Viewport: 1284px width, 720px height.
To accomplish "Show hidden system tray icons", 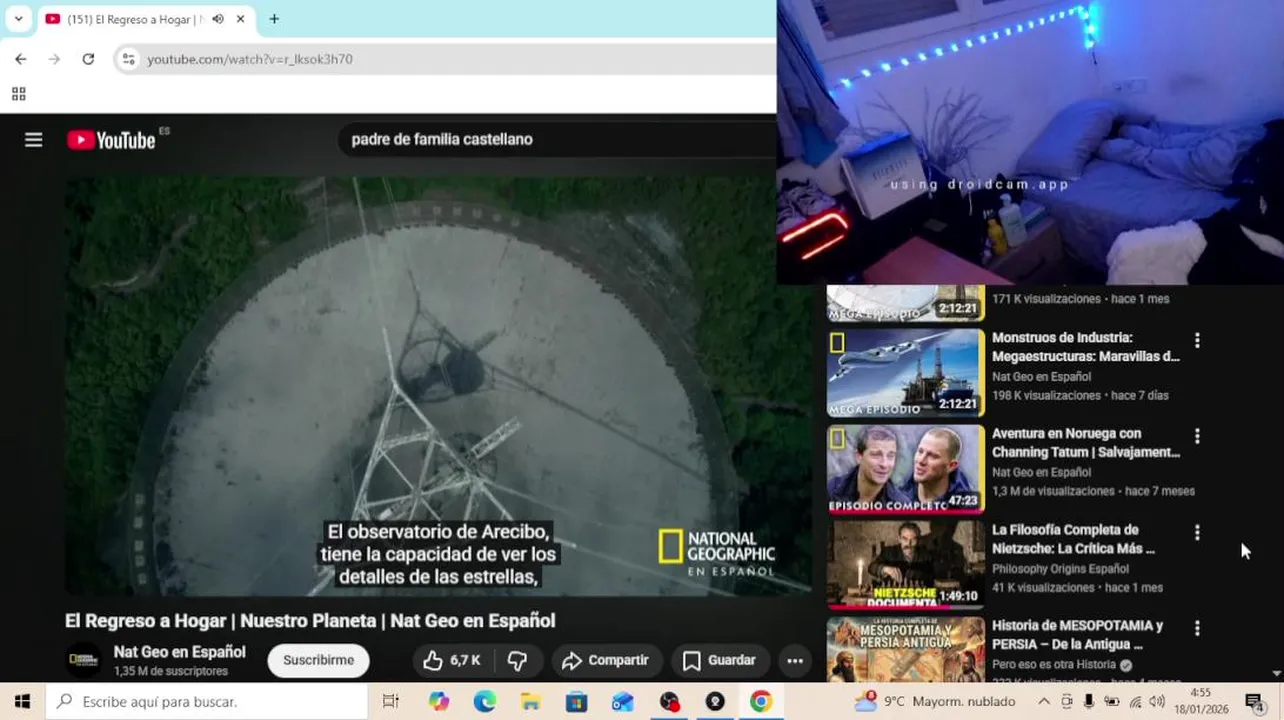I will pos(1044,702).
